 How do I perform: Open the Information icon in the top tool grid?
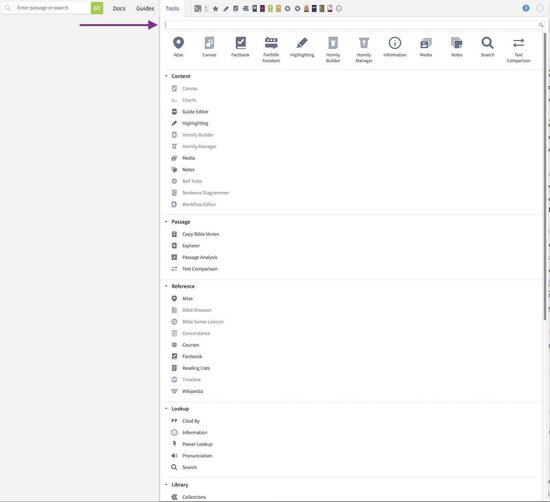(x=395, y=47)
